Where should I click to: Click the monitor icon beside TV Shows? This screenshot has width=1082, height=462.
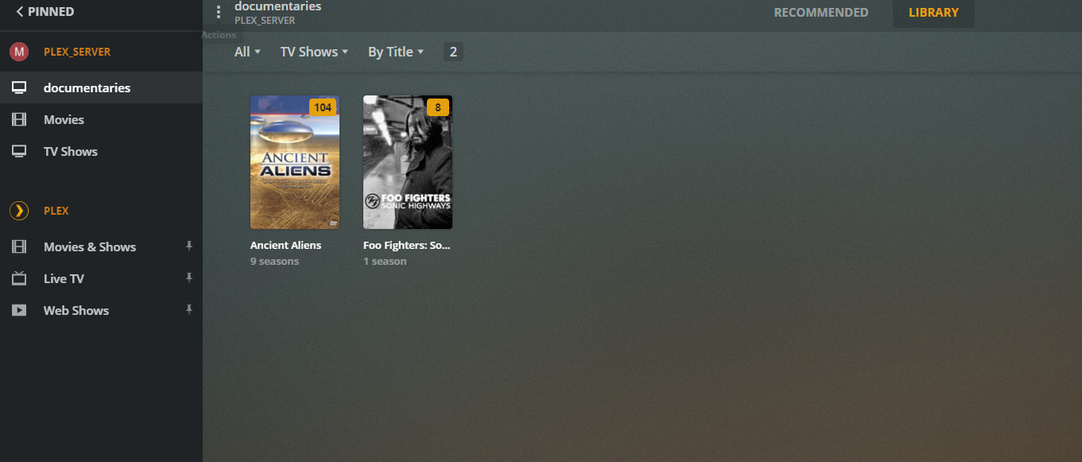click(x=19, y=151)
